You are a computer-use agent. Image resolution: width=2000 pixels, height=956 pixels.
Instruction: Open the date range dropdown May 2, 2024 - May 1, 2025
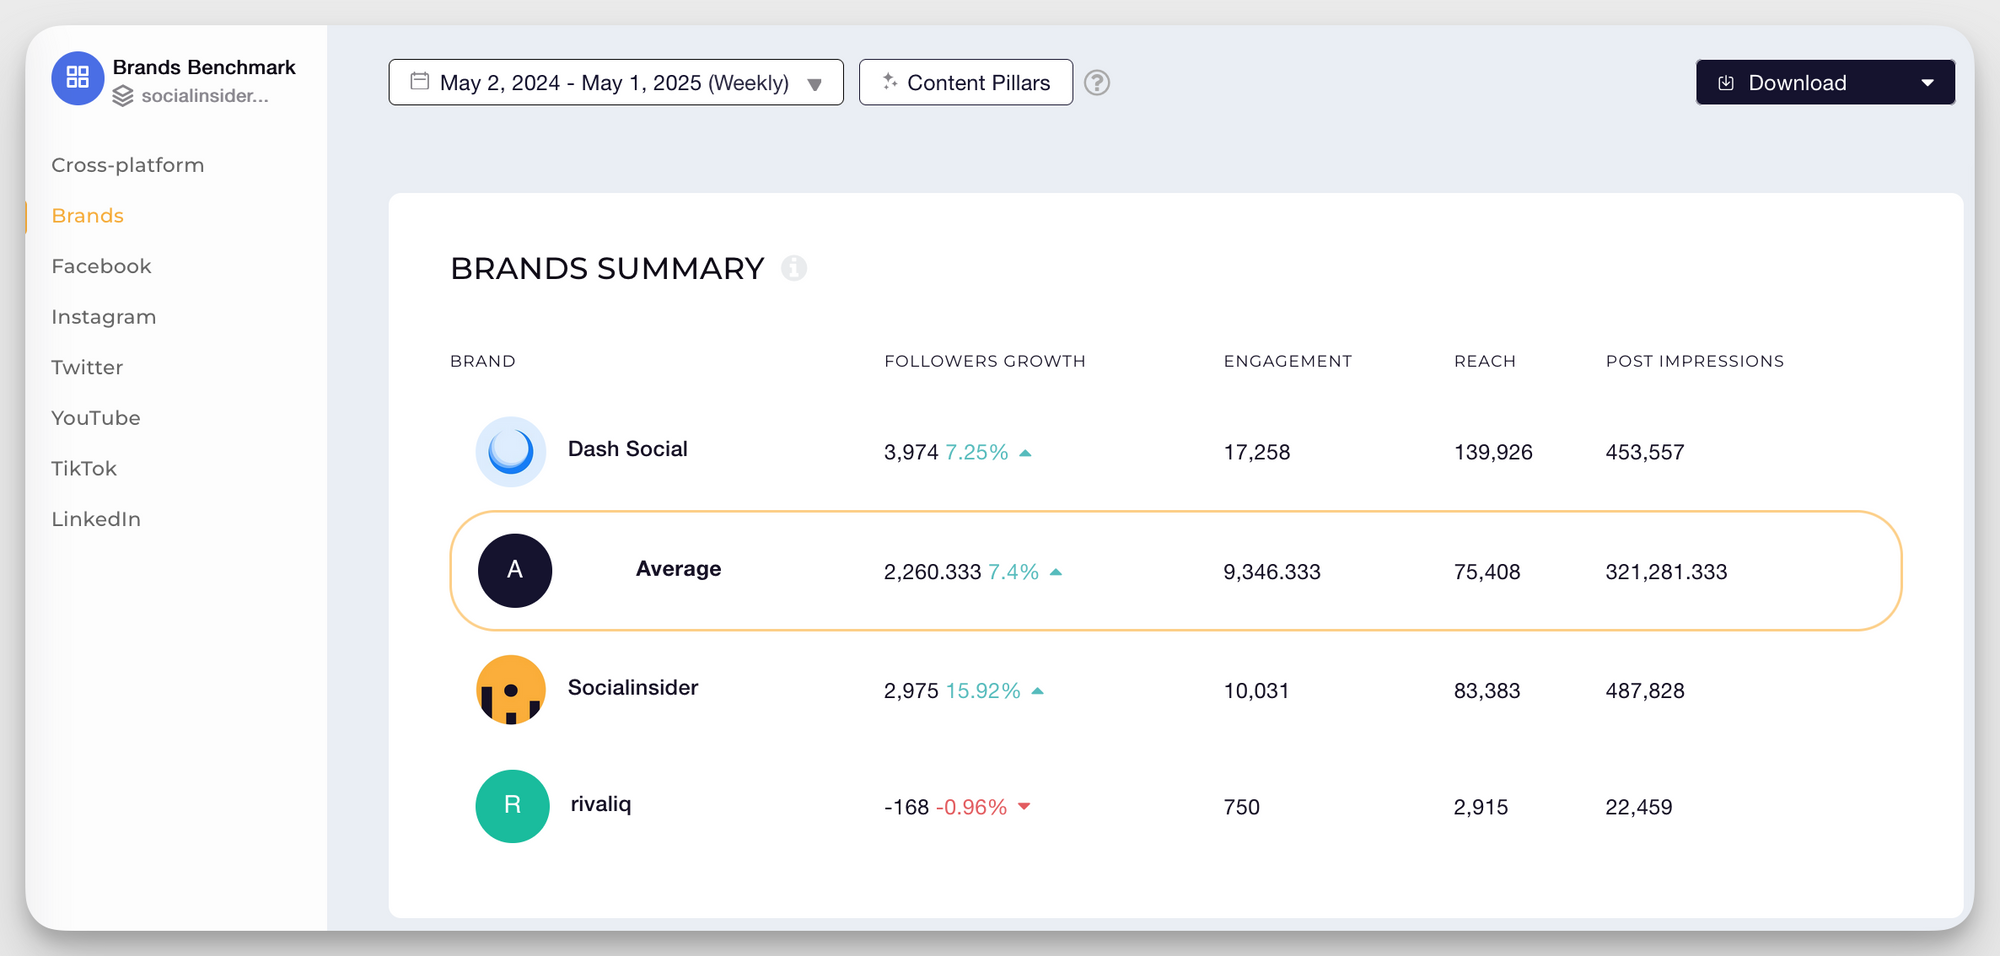[x=616, y=82]
